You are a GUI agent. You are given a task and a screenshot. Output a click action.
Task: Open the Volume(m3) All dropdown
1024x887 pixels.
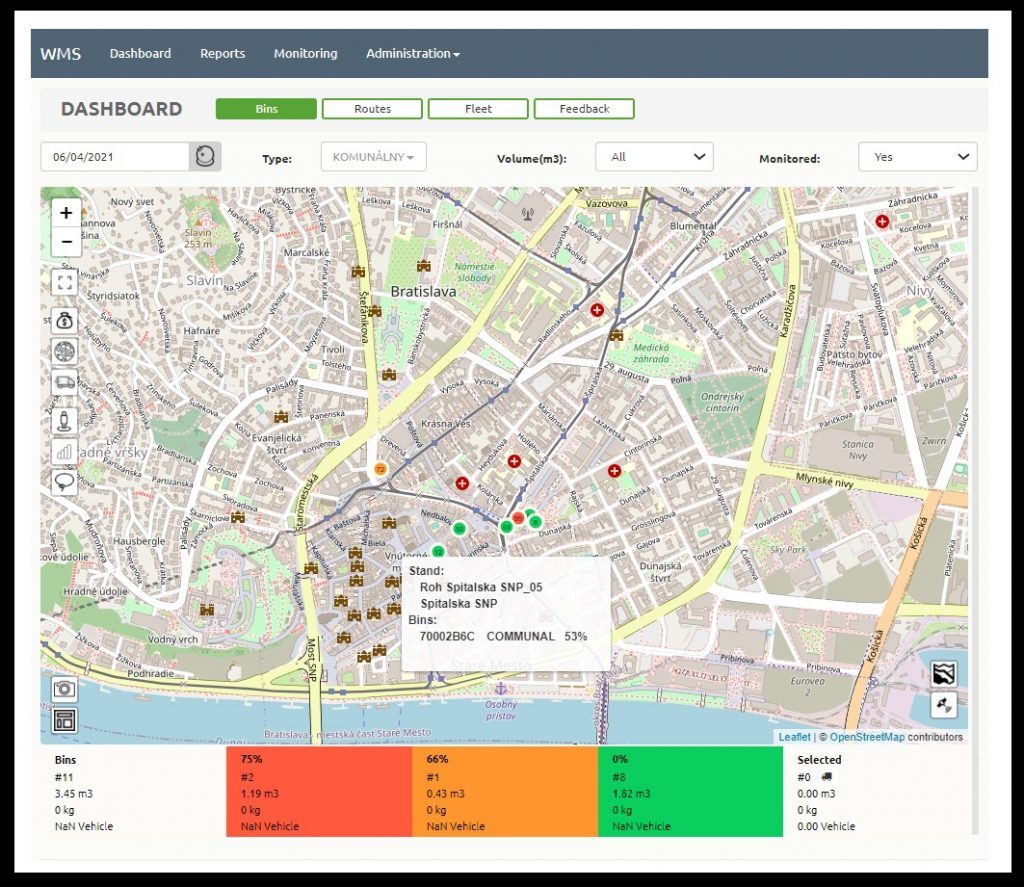point(654,157)
